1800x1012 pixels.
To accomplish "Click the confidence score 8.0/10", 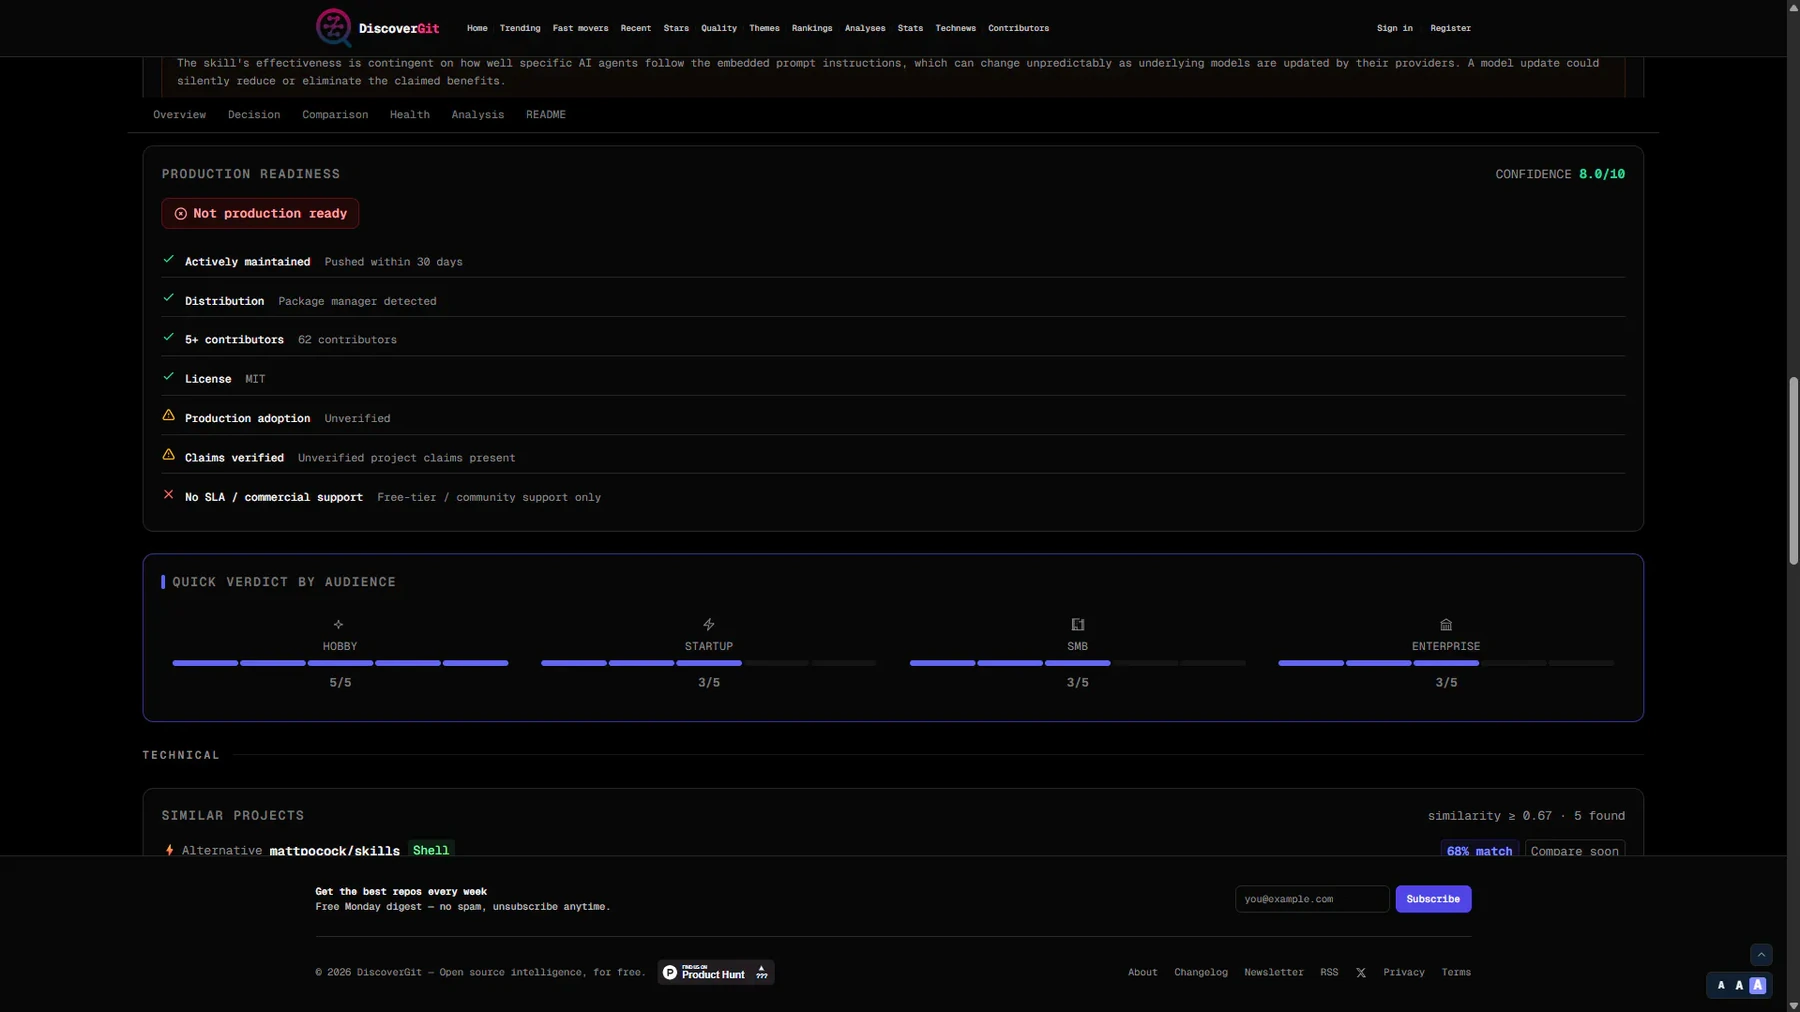I will (1601, 174).
